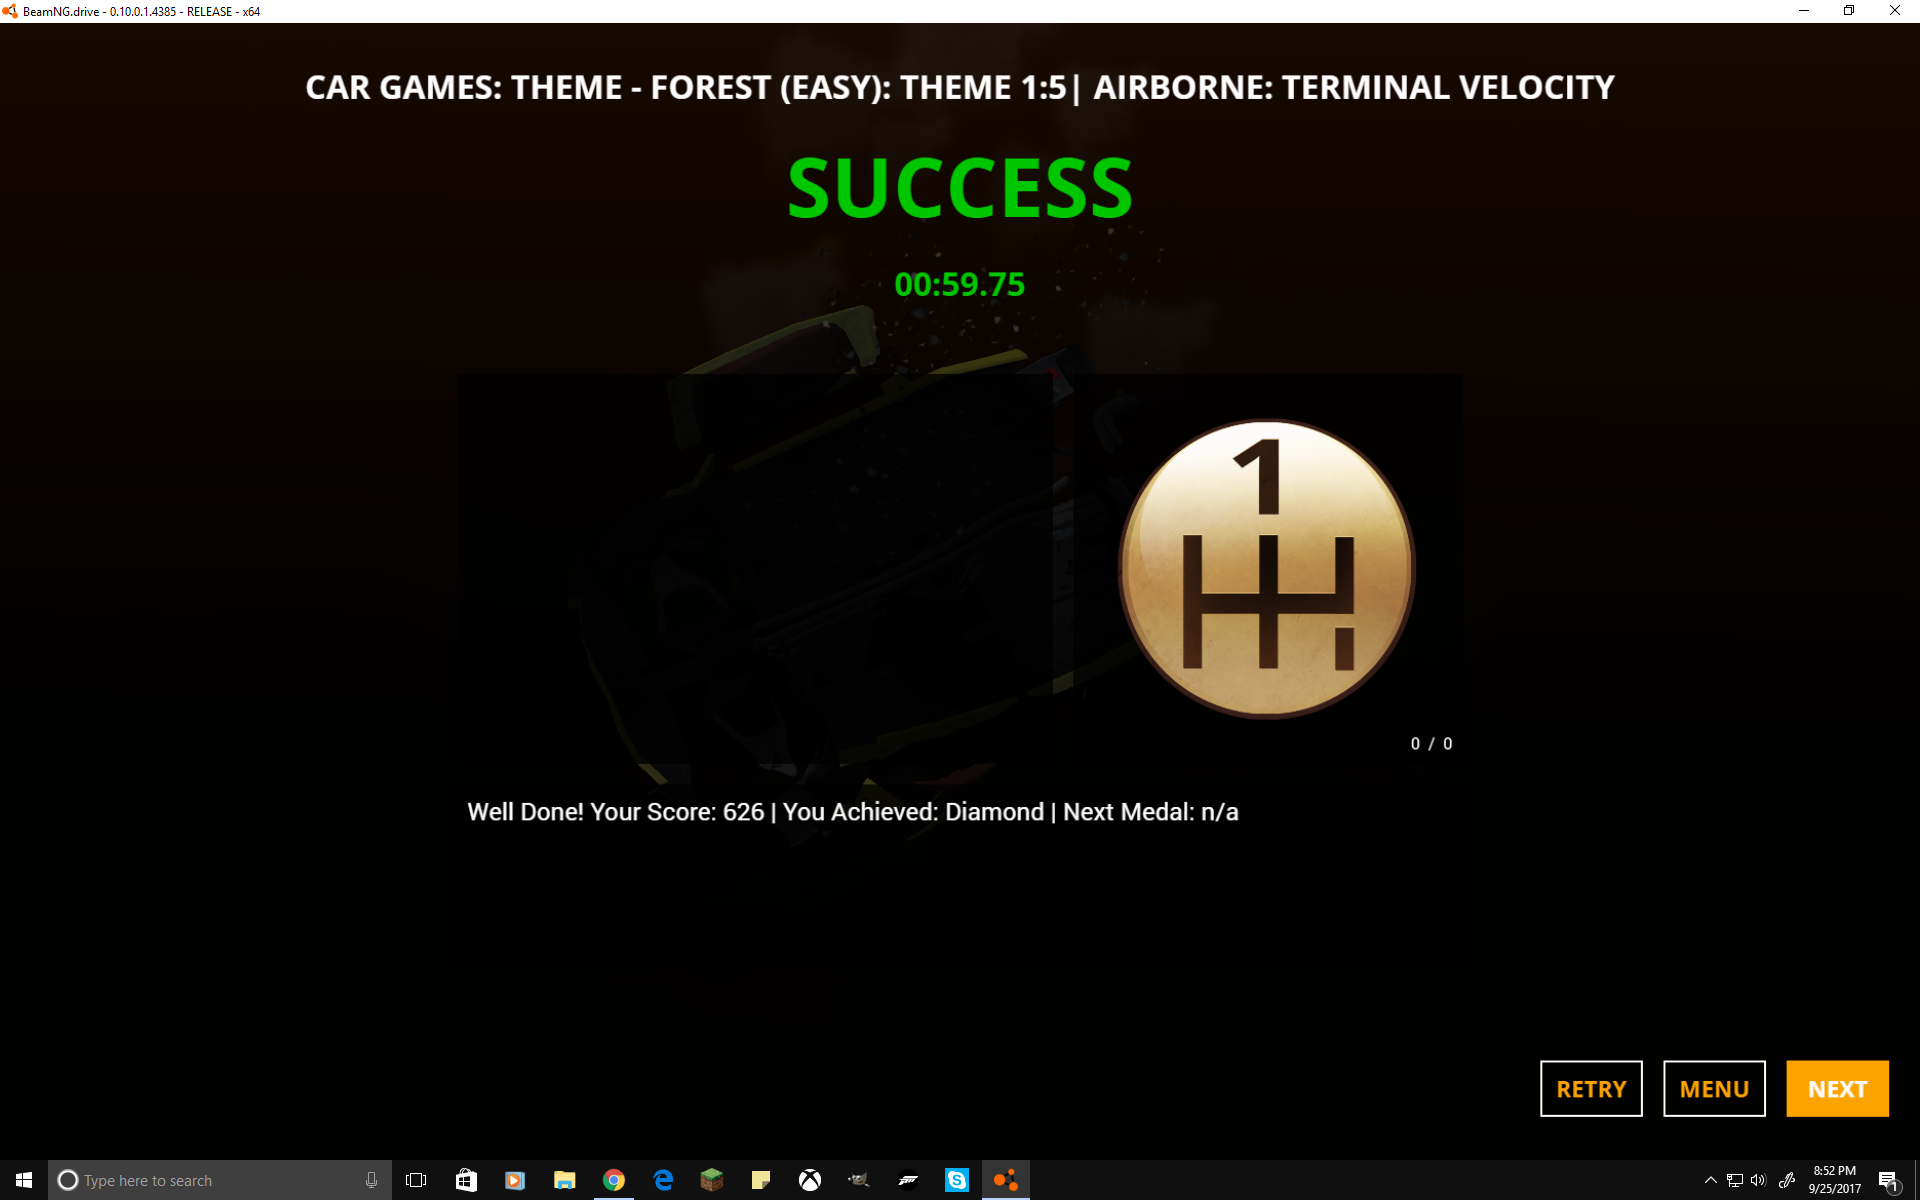Expand hidden system tray icons
1920x1200 pixels.
coord(1710,1180)
